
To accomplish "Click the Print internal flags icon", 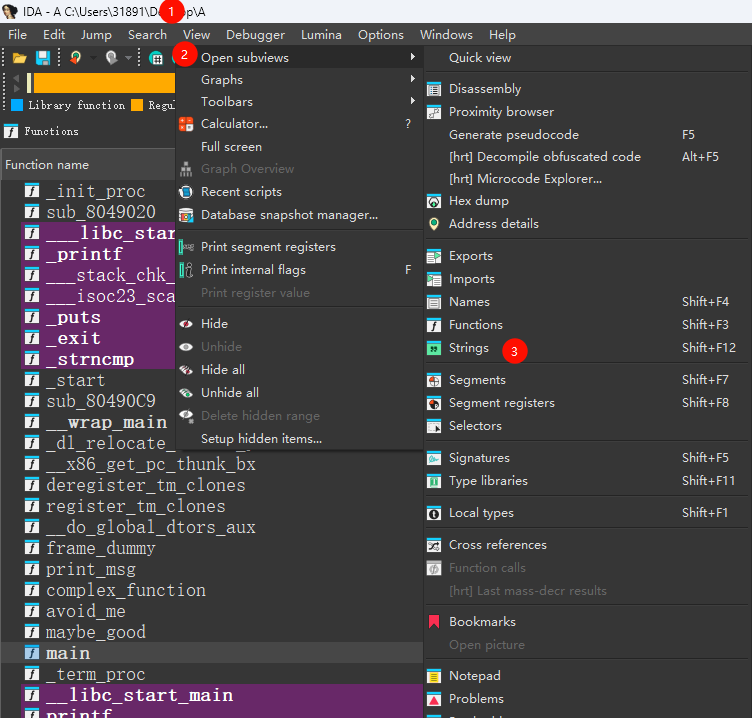I will [x=186, y=270].
